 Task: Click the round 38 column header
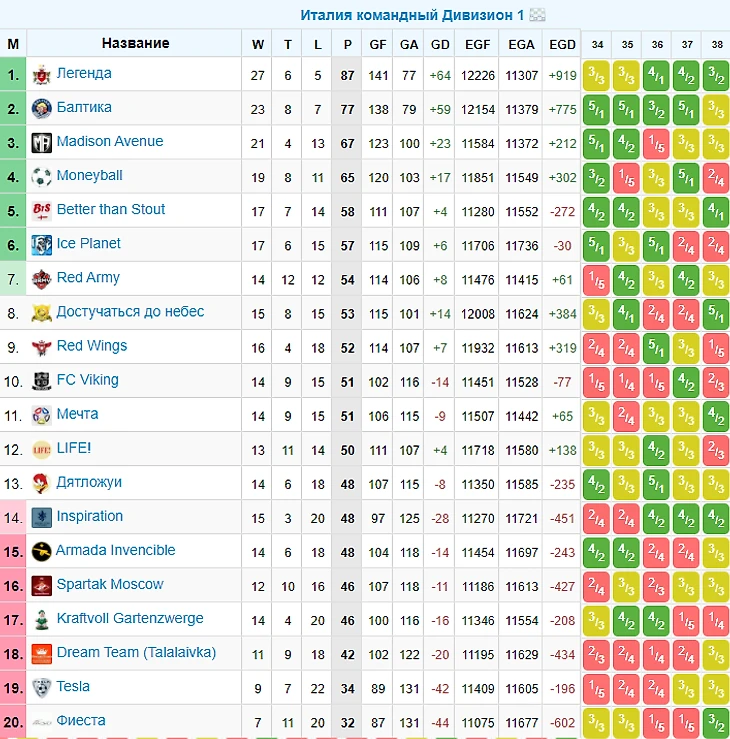pyautogui.click(x=716, y=44)
